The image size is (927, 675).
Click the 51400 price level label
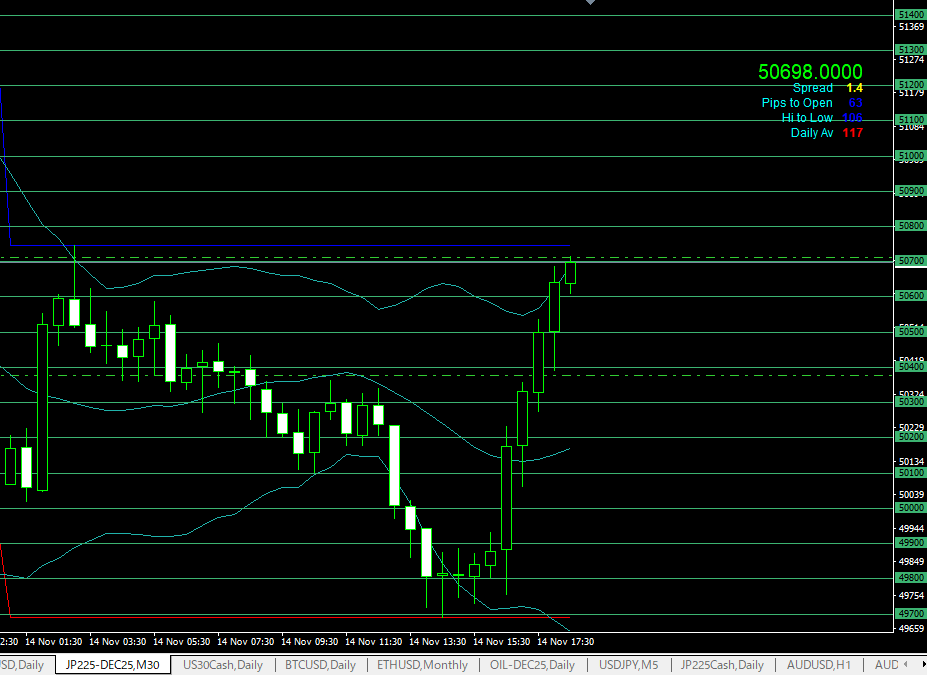(910, 15)
